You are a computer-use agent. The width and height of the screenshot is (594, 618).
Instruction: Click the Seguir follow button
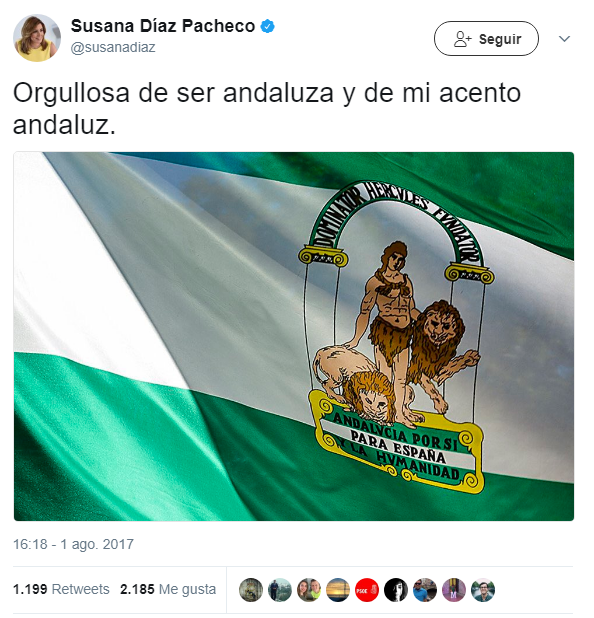[486, 39]
